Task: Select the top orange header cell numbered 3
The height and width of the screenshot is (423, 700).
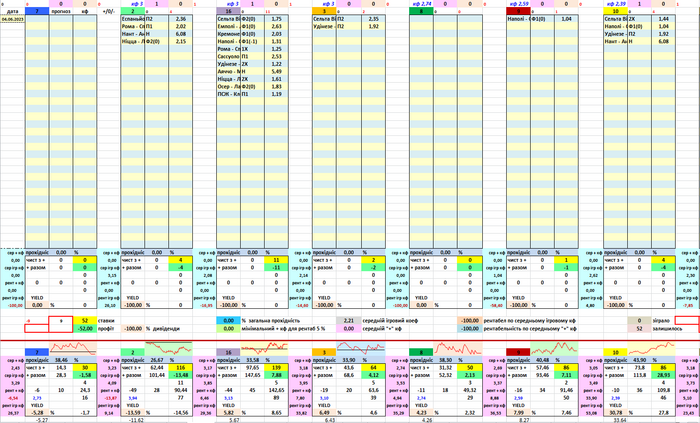Action: (x=324, y=11)
